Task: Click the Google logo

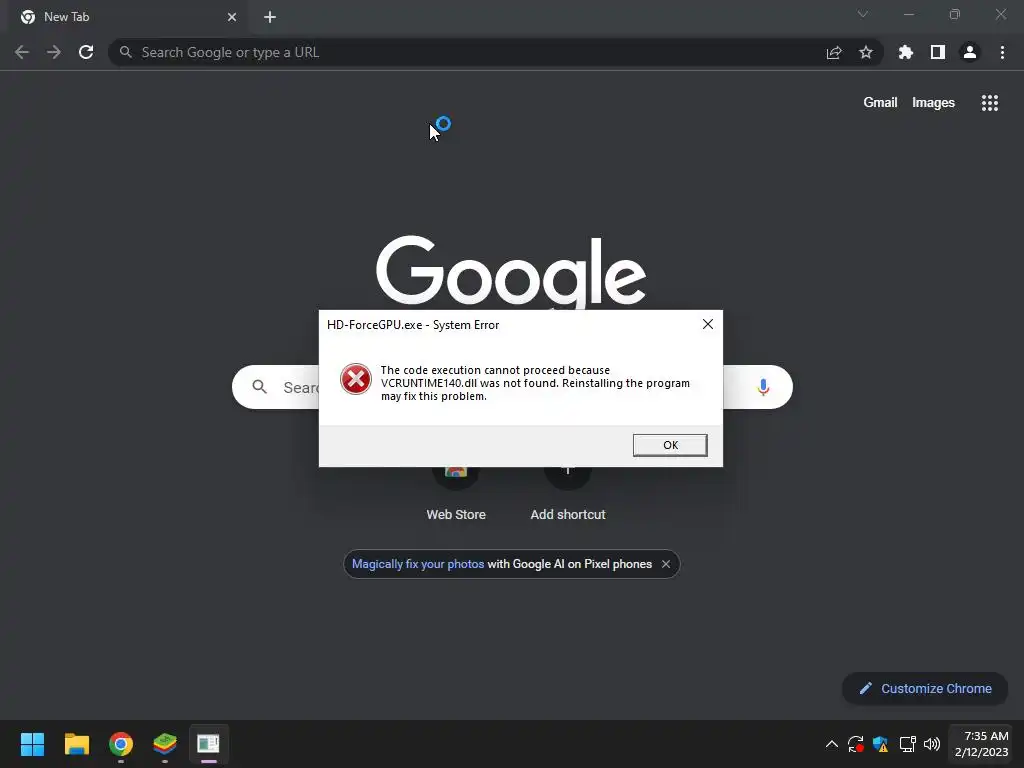Action: click(x=511, y=273)
